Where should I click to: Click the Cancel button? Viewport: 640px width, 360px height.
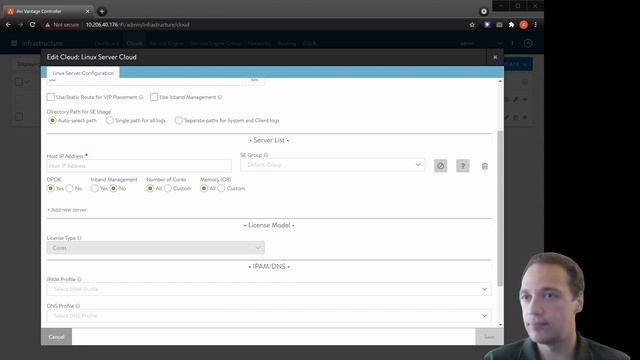click(56, 337)
